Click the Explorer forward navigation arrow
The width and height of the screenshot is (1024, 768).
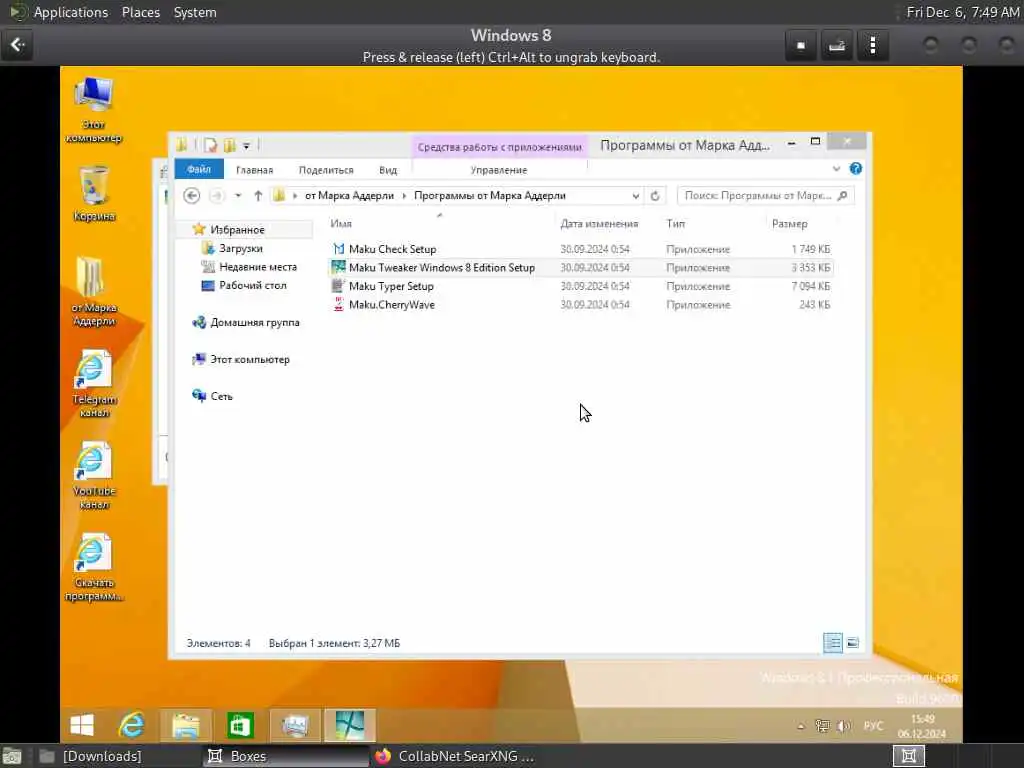click(217, 195)
